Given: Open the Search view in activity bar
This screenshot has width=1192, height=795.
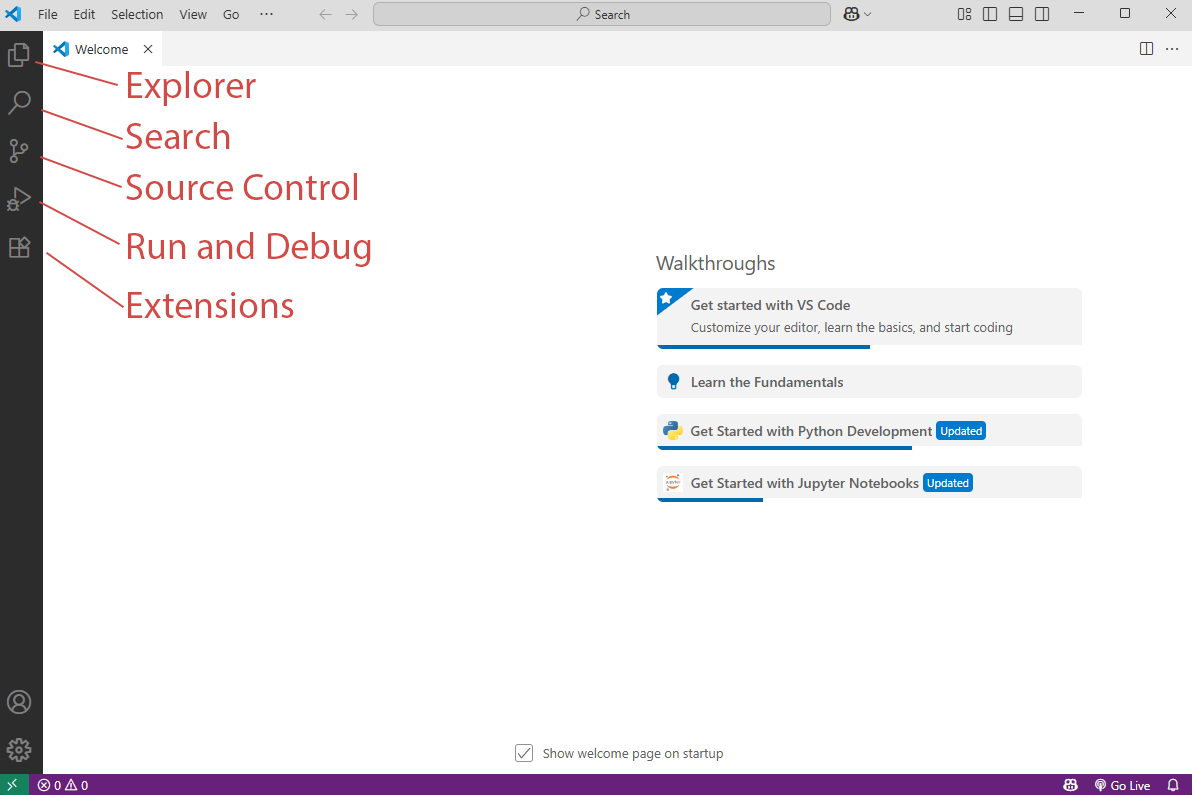Looking at the screenshot, I should [19, 103].
